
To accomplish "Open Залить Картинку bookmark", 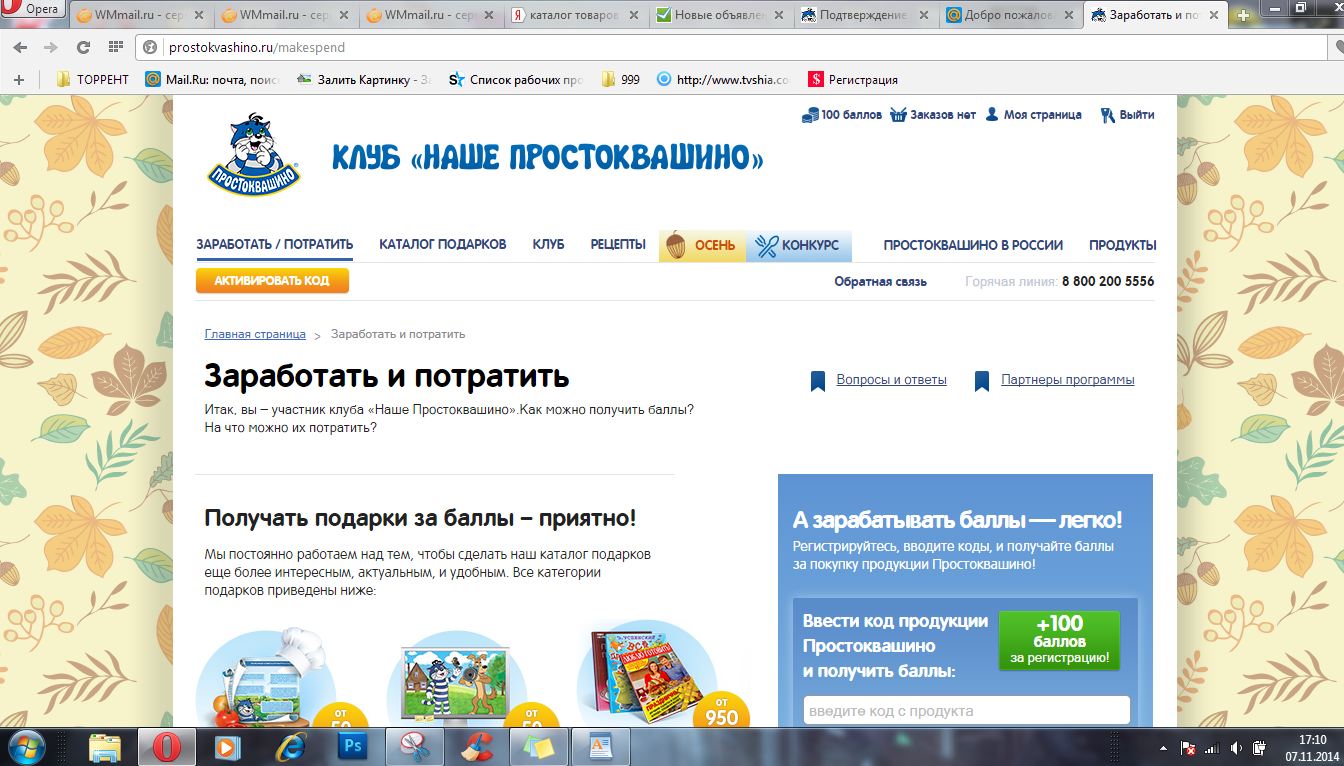I will (363, 79).
